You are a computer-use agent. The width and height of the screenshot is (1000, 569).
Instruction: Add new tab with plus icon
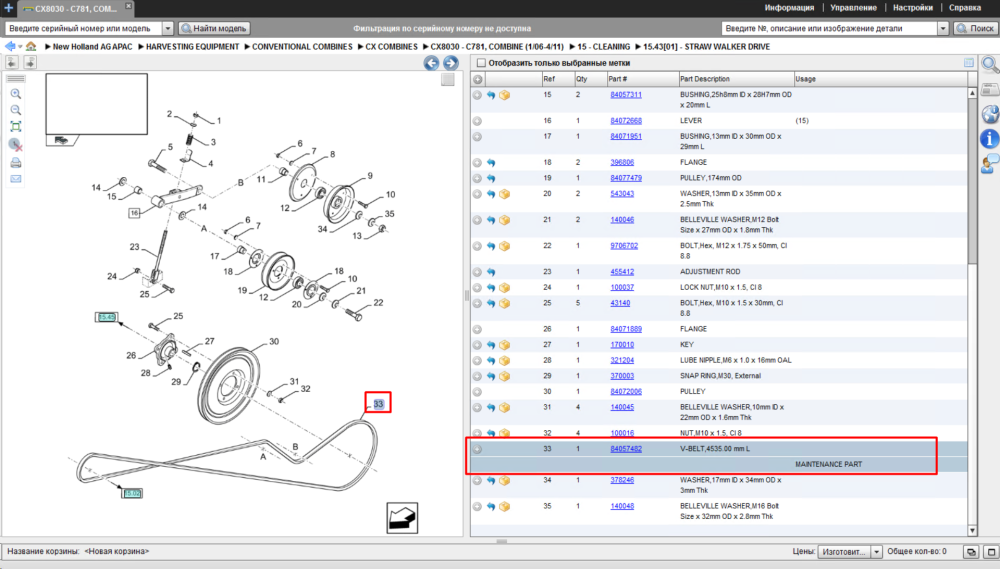coord(9,8)
